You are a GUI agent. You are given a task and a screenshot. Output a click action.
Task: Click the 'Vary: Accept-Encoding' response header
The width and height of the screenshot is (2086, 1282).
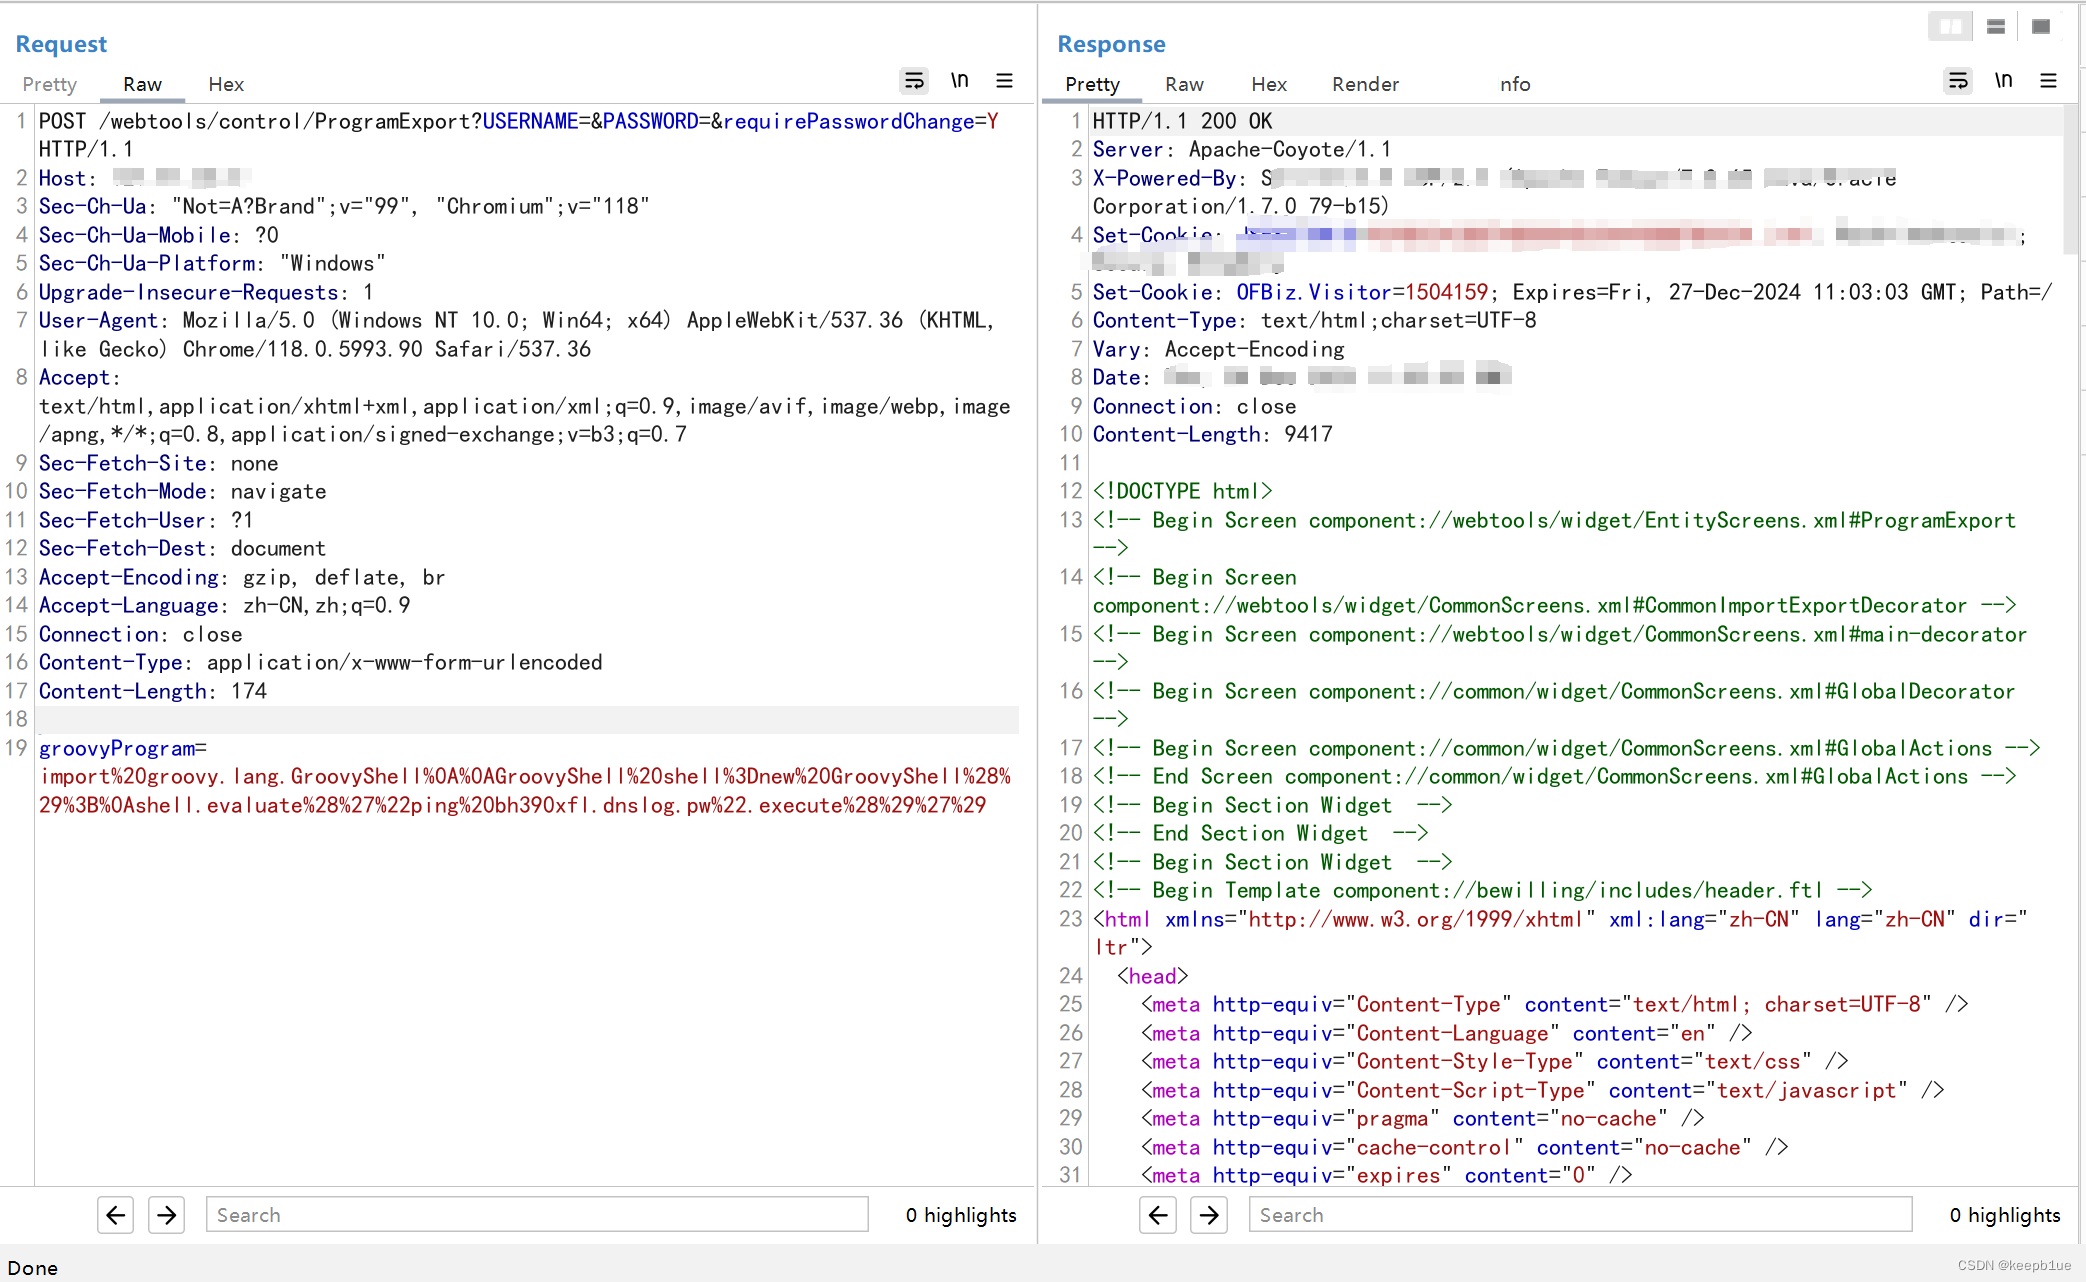pos(1218,350)
